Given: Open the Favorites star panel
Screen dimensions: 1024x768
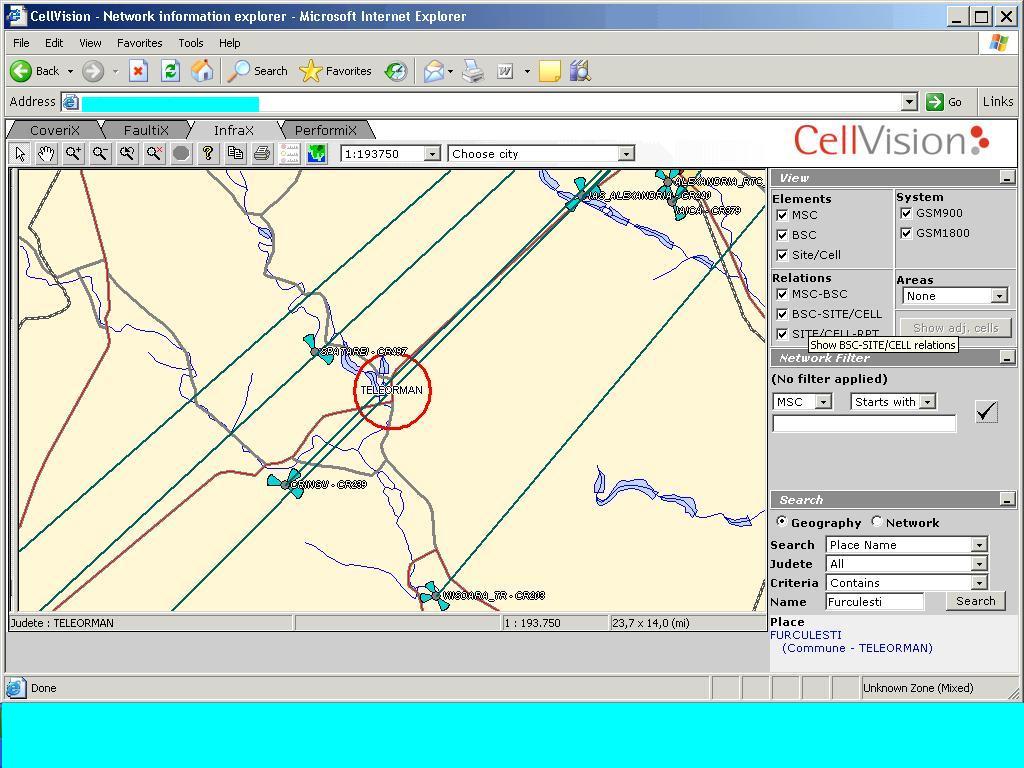Looking at the screenshot, I should pyautogui.click(x=336, y=71).
